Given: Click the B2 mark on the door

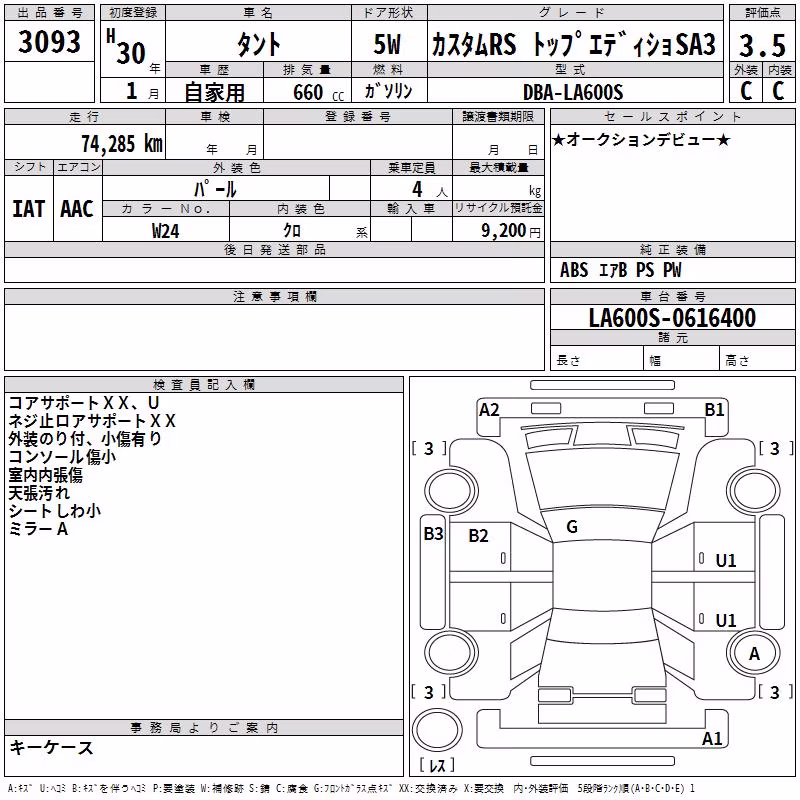Looking at the screenshot, I should 478,536.
